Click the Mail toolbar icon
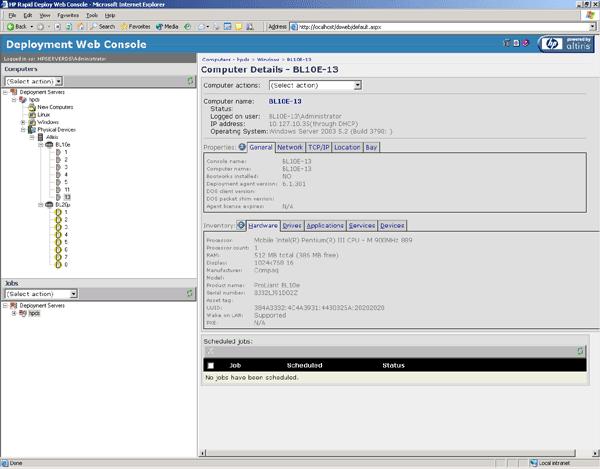The image size is (600, 469). click(202, 26)
